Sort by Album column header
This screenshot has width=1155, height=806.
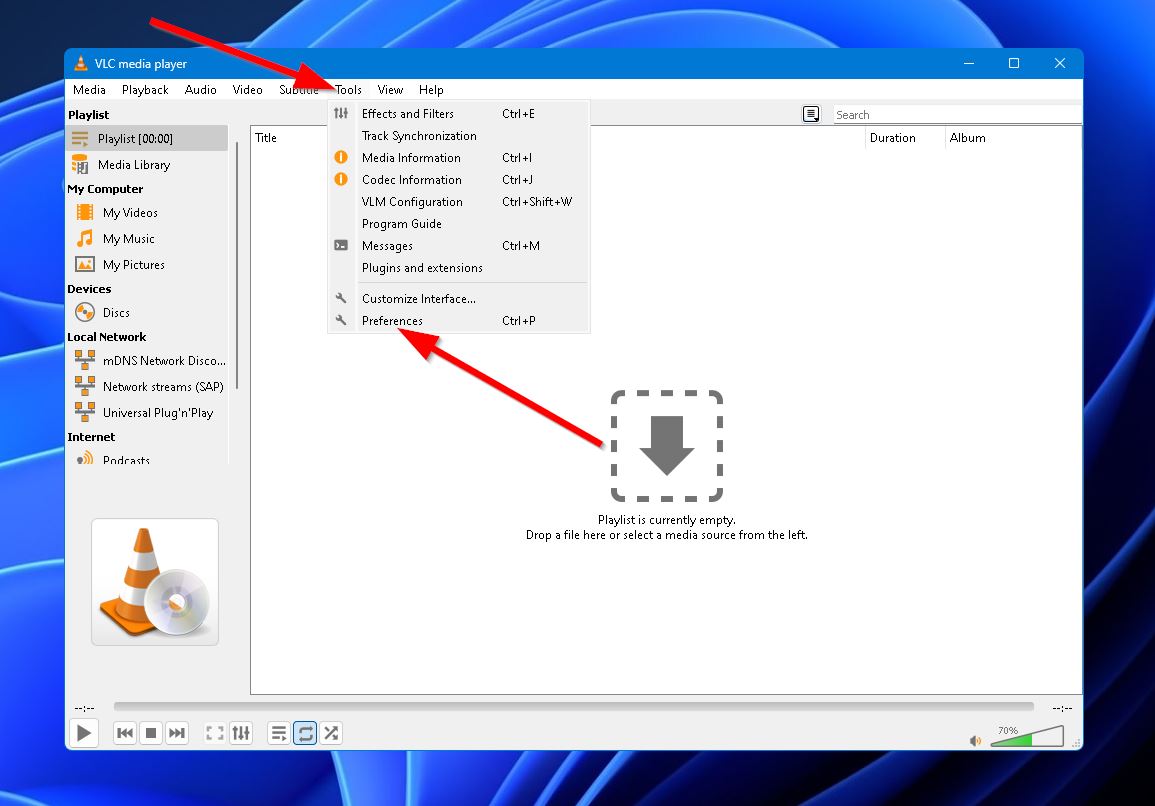[1013, 138]
